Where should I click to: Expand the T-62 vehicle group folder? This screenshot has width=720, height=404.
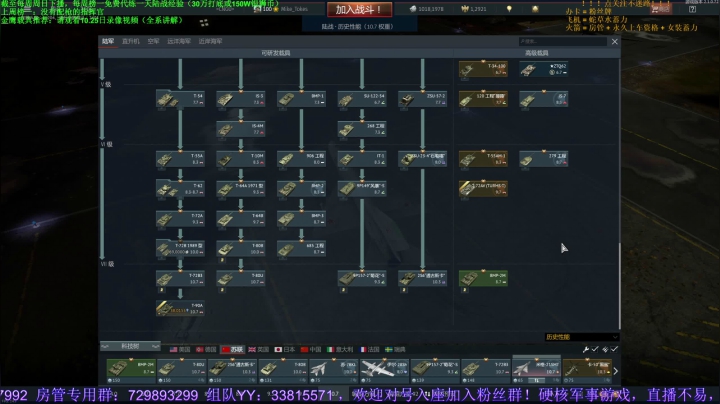(x=180, y=189)
